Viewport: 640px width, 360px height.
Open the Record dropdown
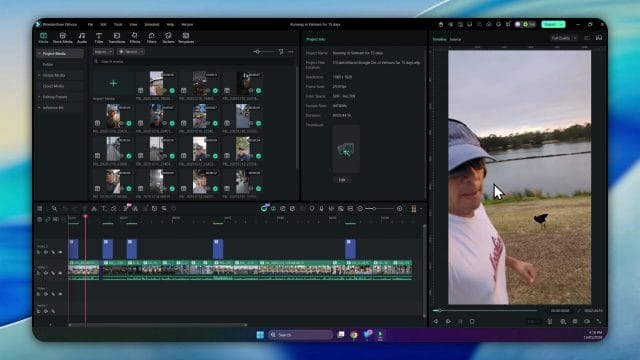point(131,52)
